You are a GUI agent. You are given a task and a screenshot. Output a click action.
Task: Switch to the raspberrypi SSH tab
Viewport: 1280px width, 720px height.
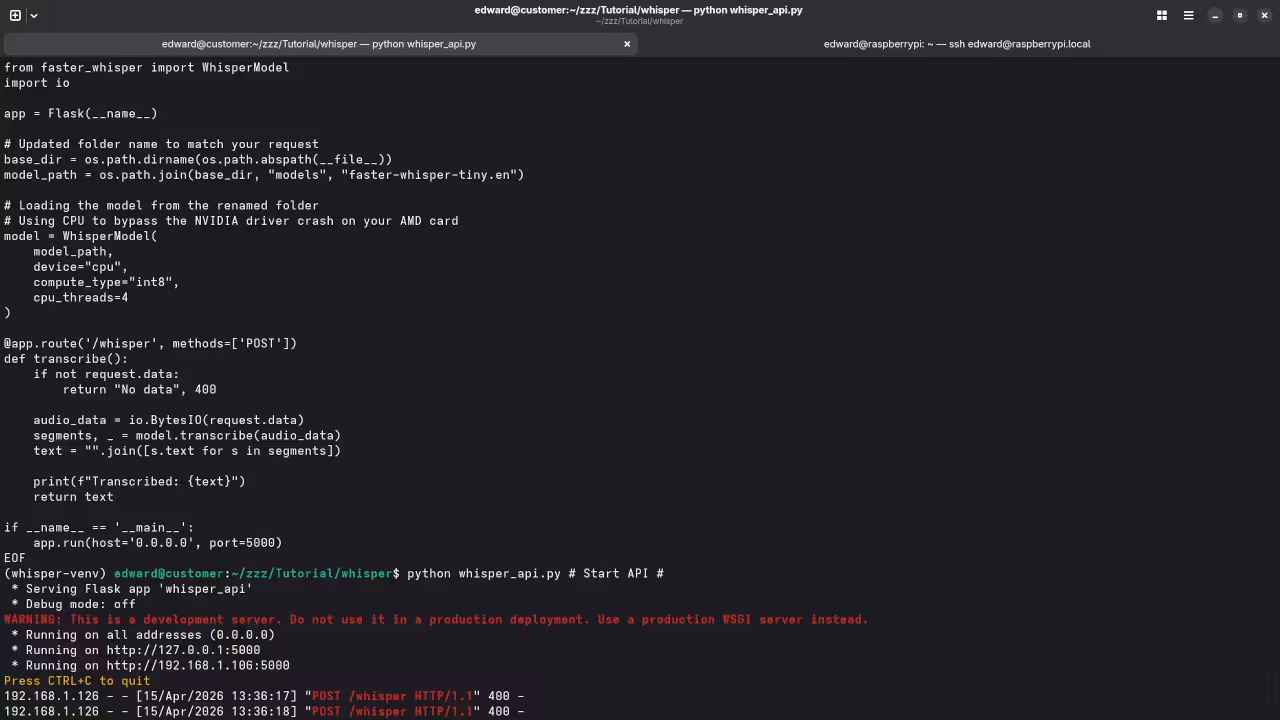(957, 44)
